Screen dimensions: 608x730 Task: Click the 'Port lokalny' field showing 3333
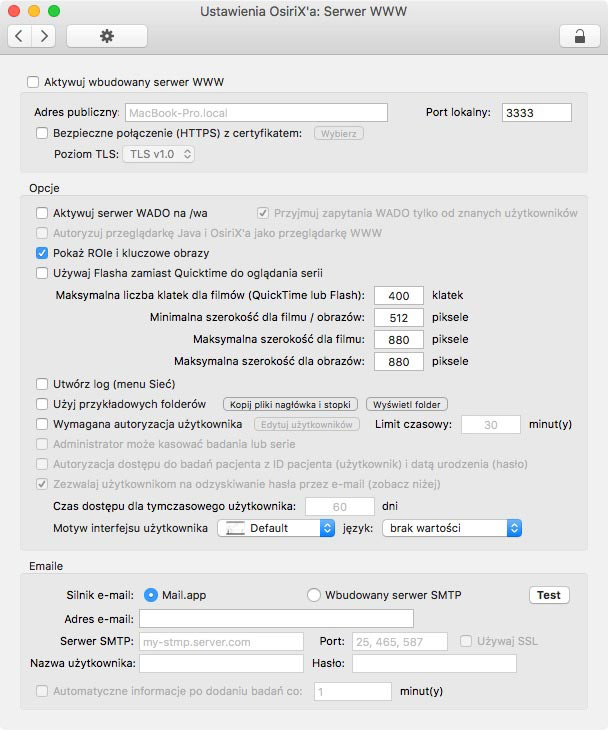click(537, 113)
